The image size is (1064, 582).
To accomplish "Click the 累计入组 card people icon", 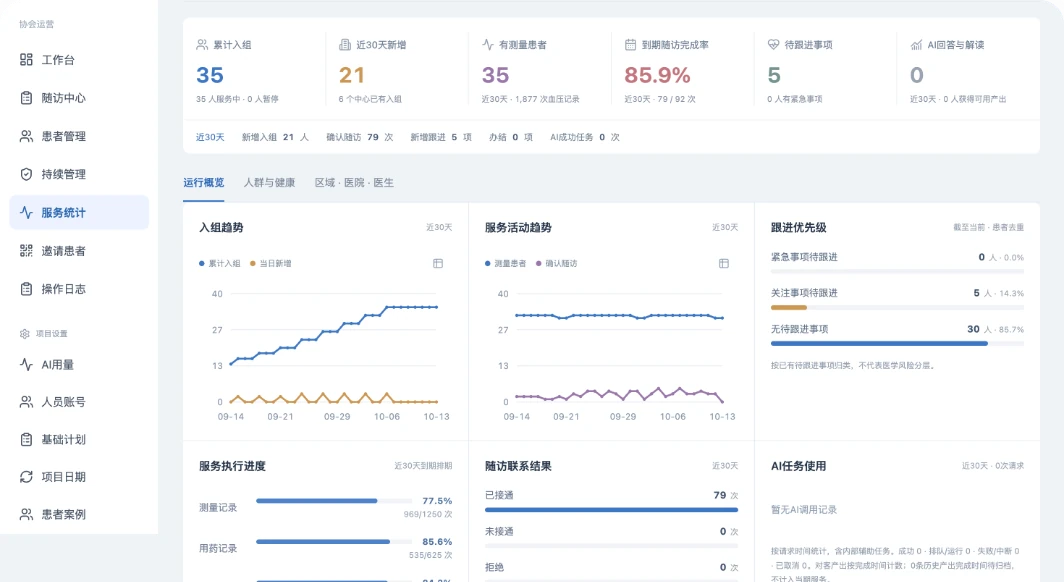I will pyautogui.click(x=202, y=45).
